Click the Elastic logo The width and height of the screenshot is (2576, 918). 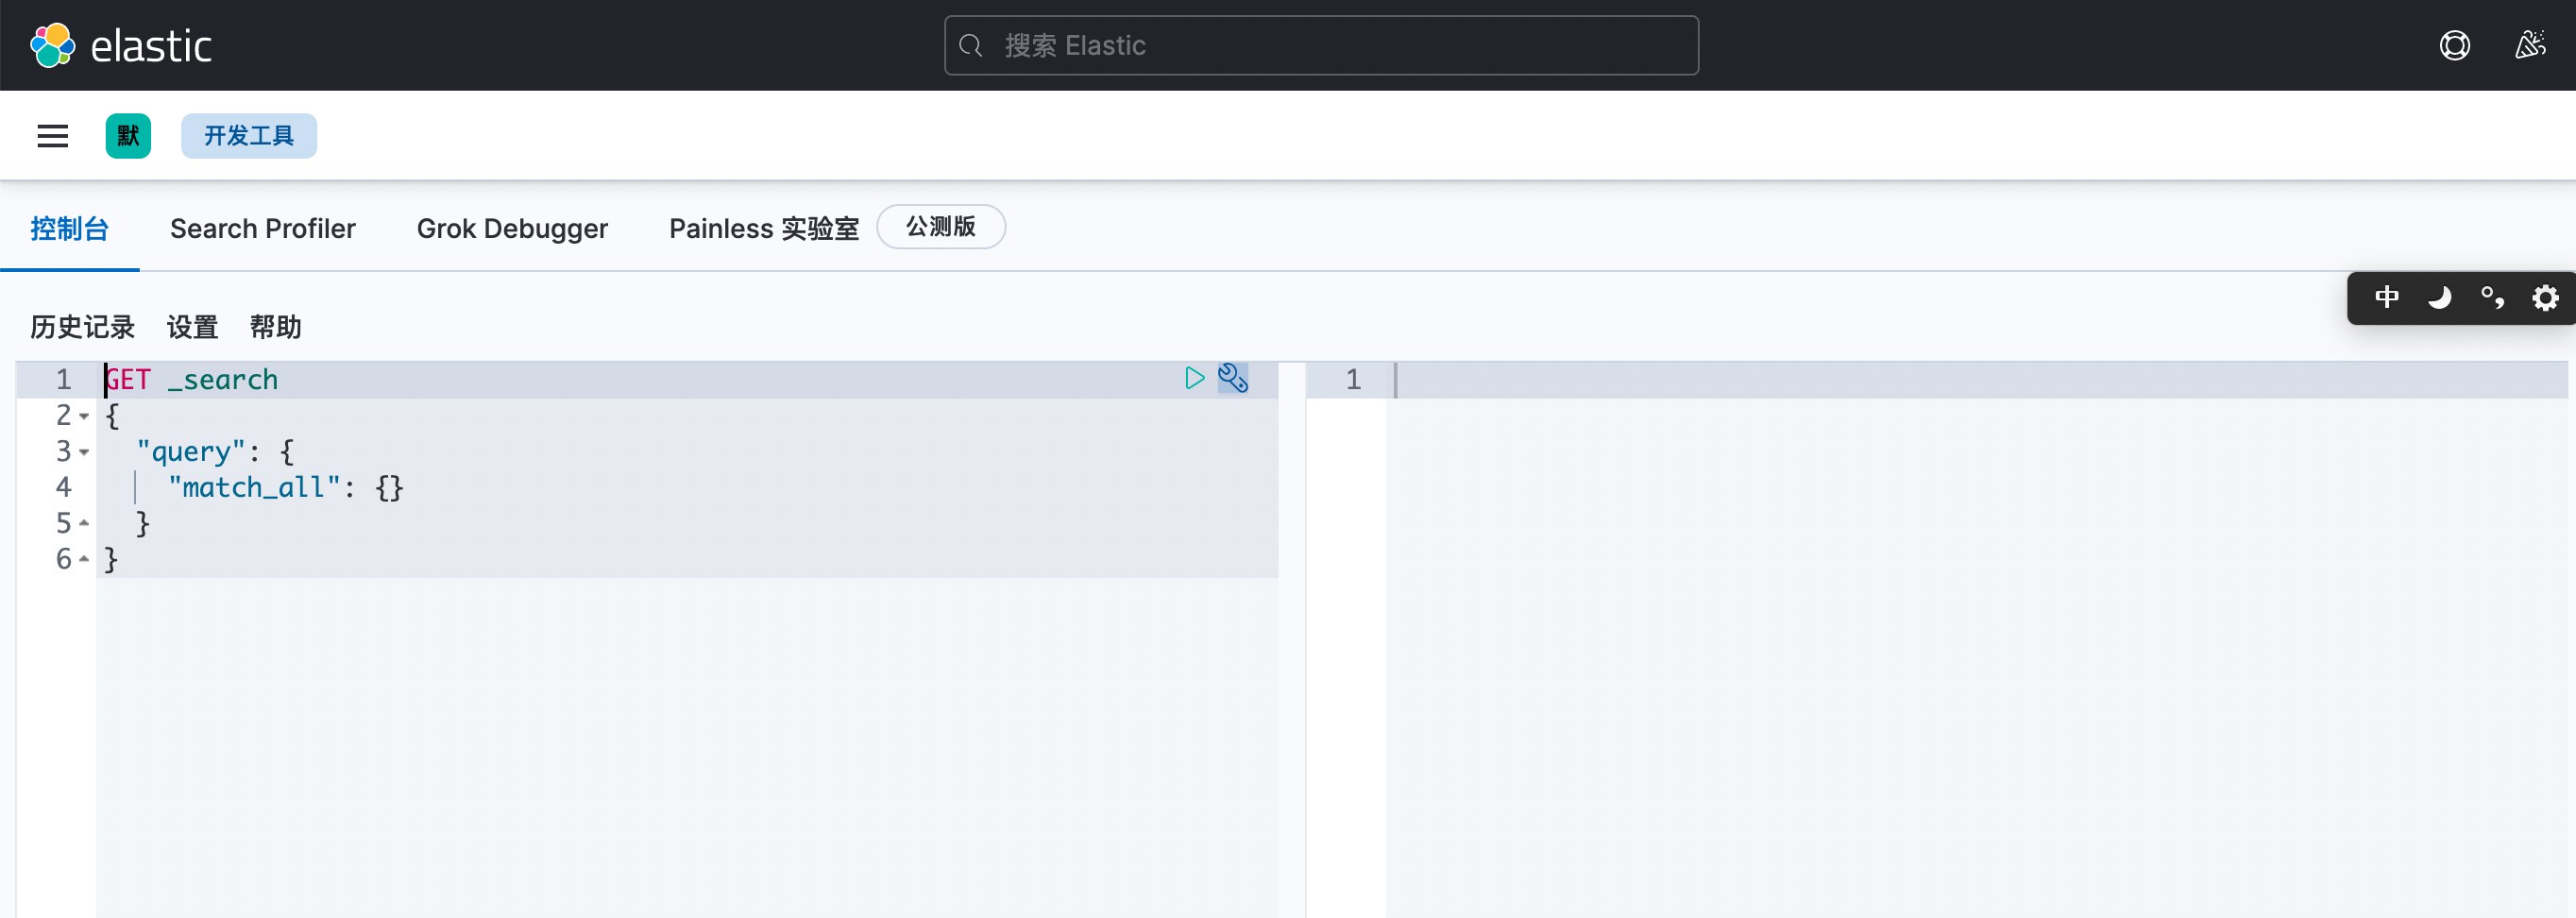[x=121, y=45]
